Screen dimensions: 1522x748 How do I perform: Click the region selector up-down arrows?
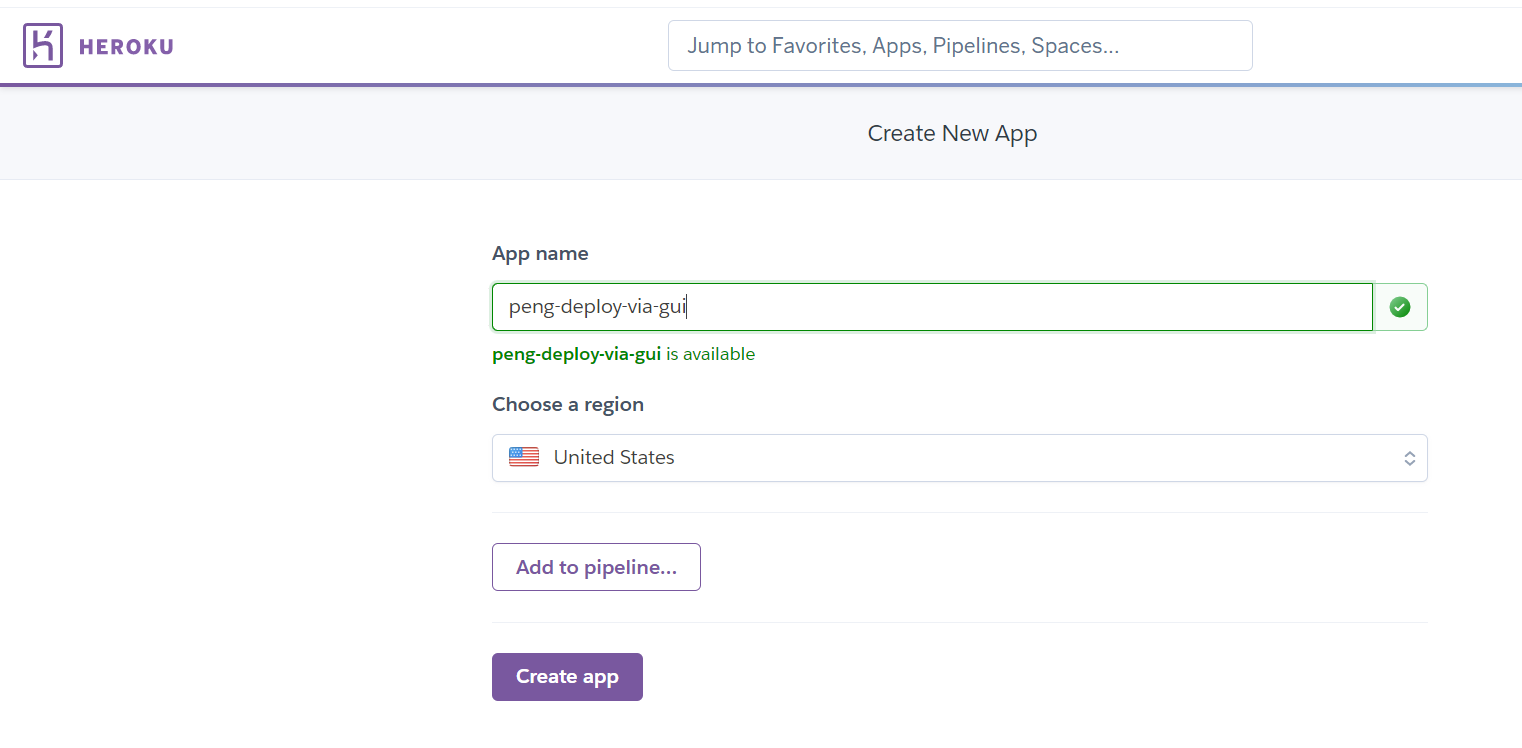[x=1409, y=458]
